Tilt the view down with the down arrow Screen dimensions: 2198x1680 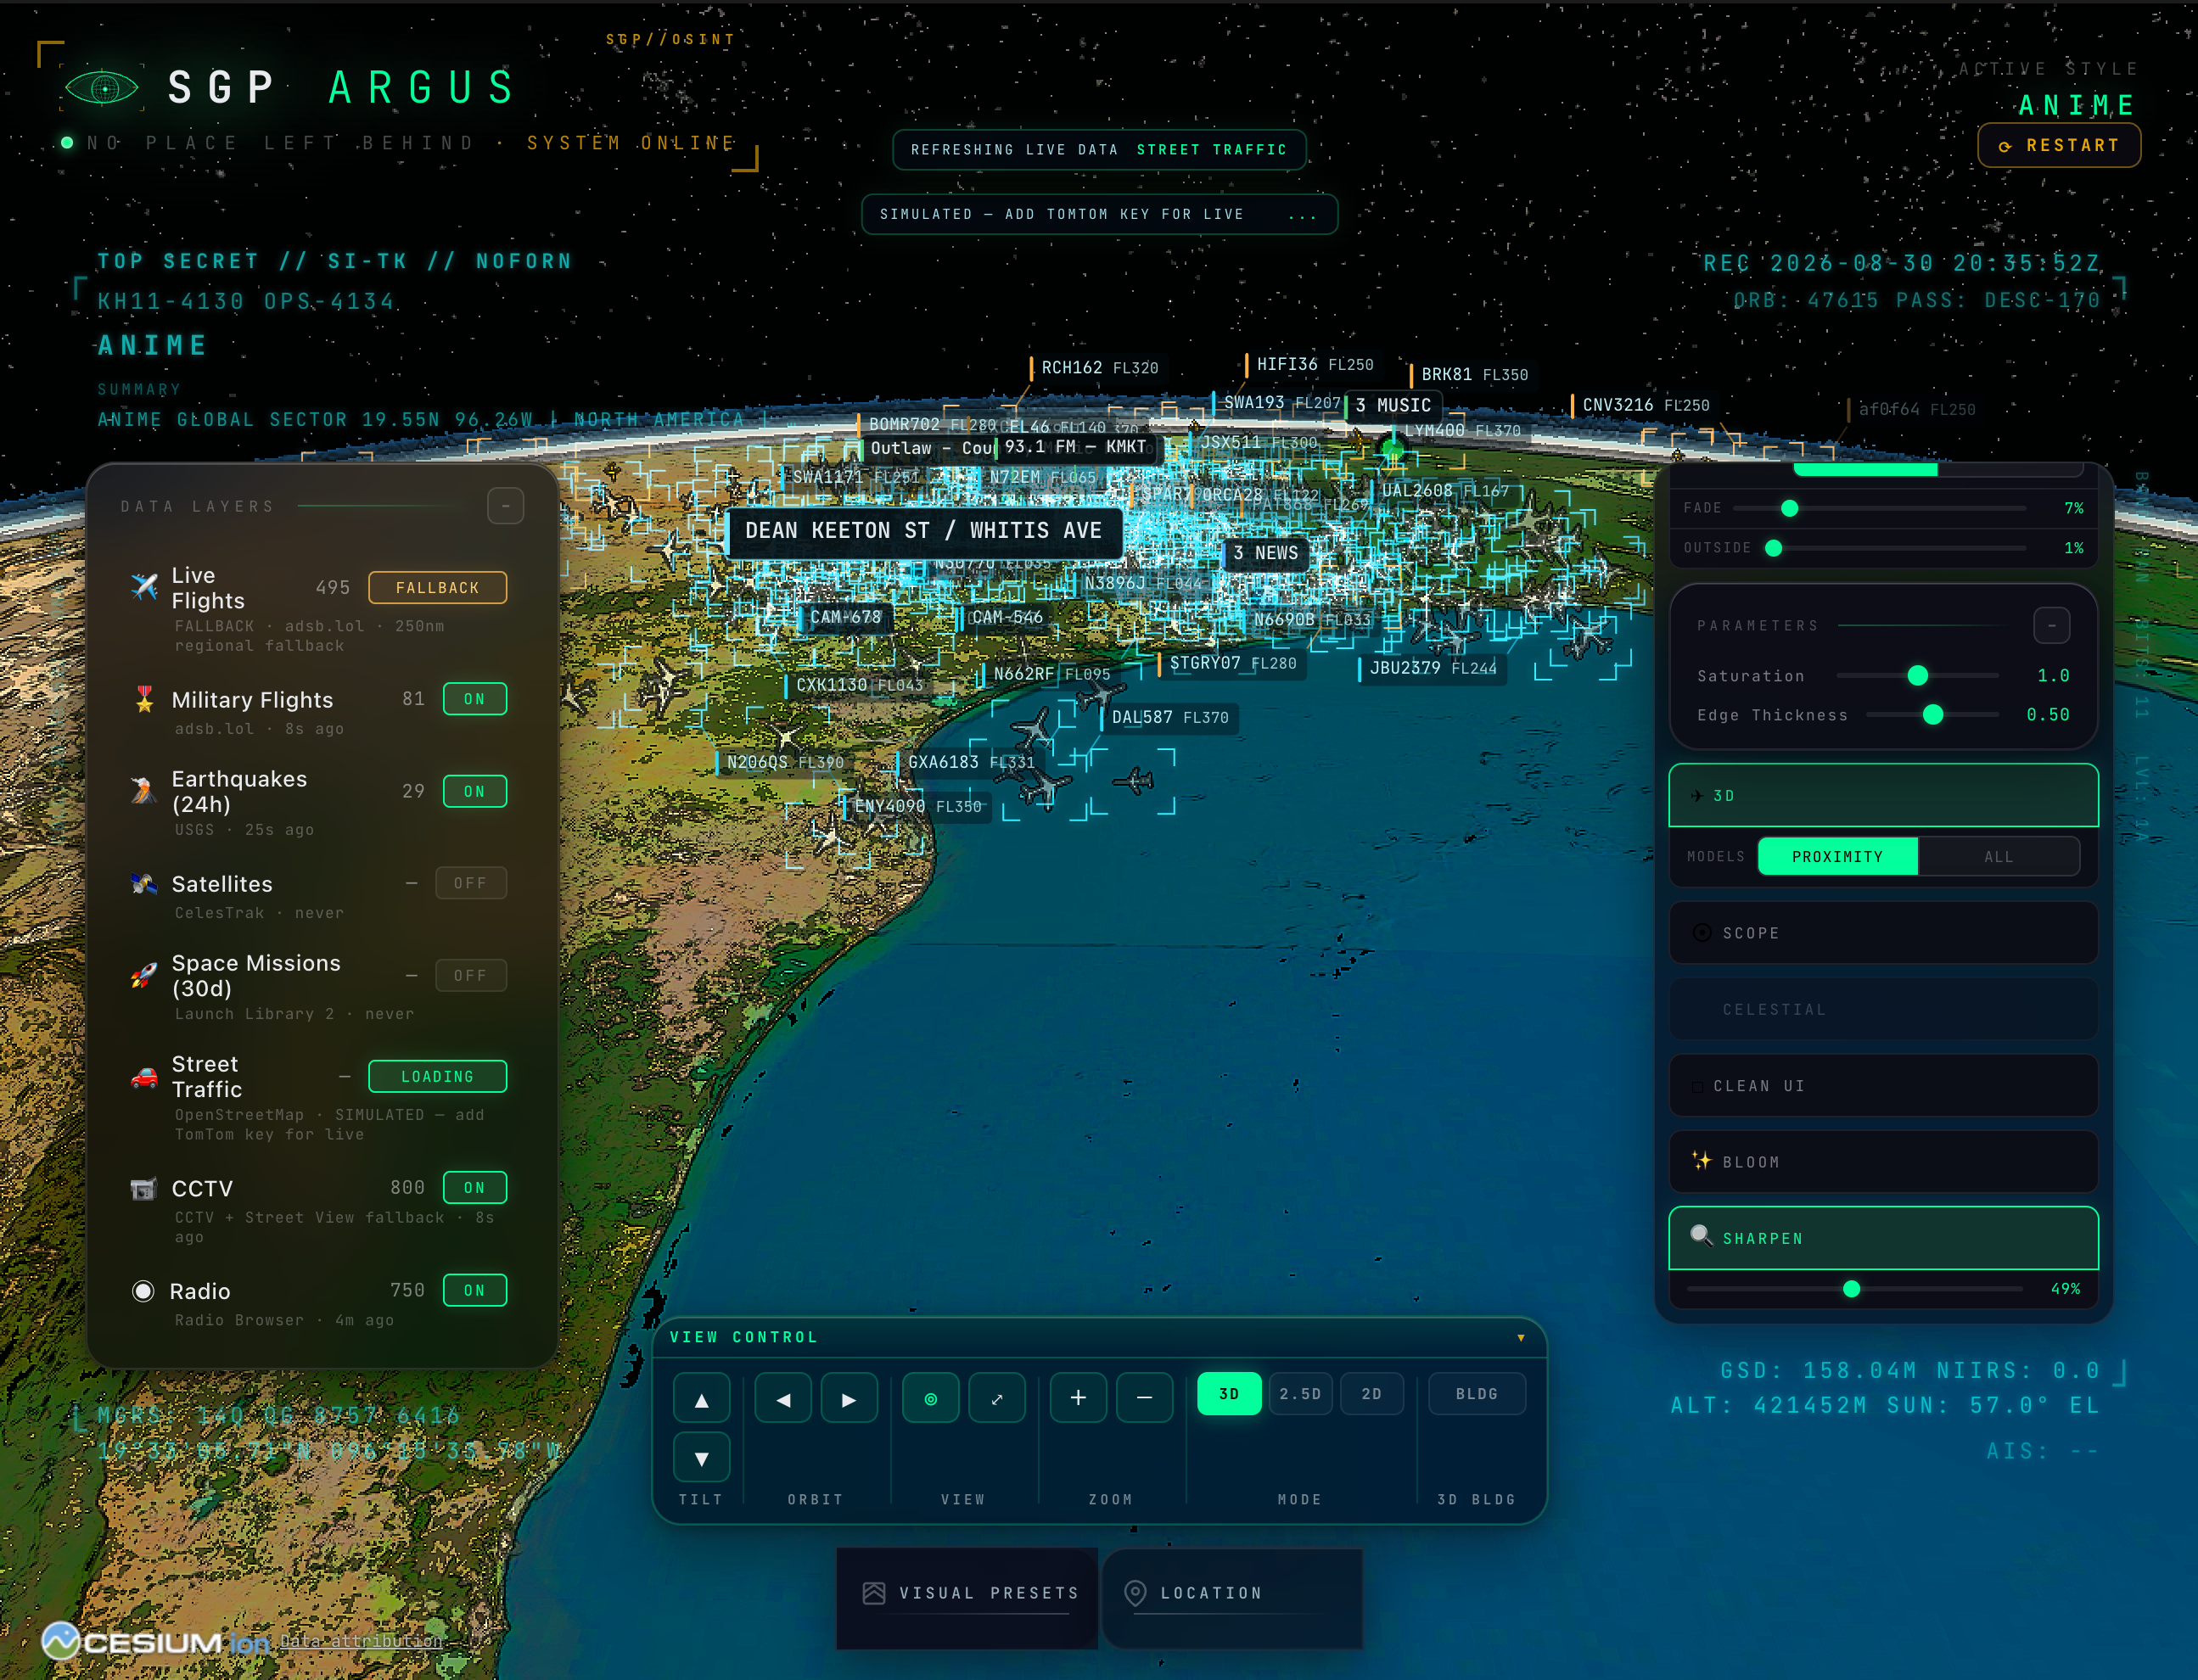pyautogui.click(x=702, y=1457)
